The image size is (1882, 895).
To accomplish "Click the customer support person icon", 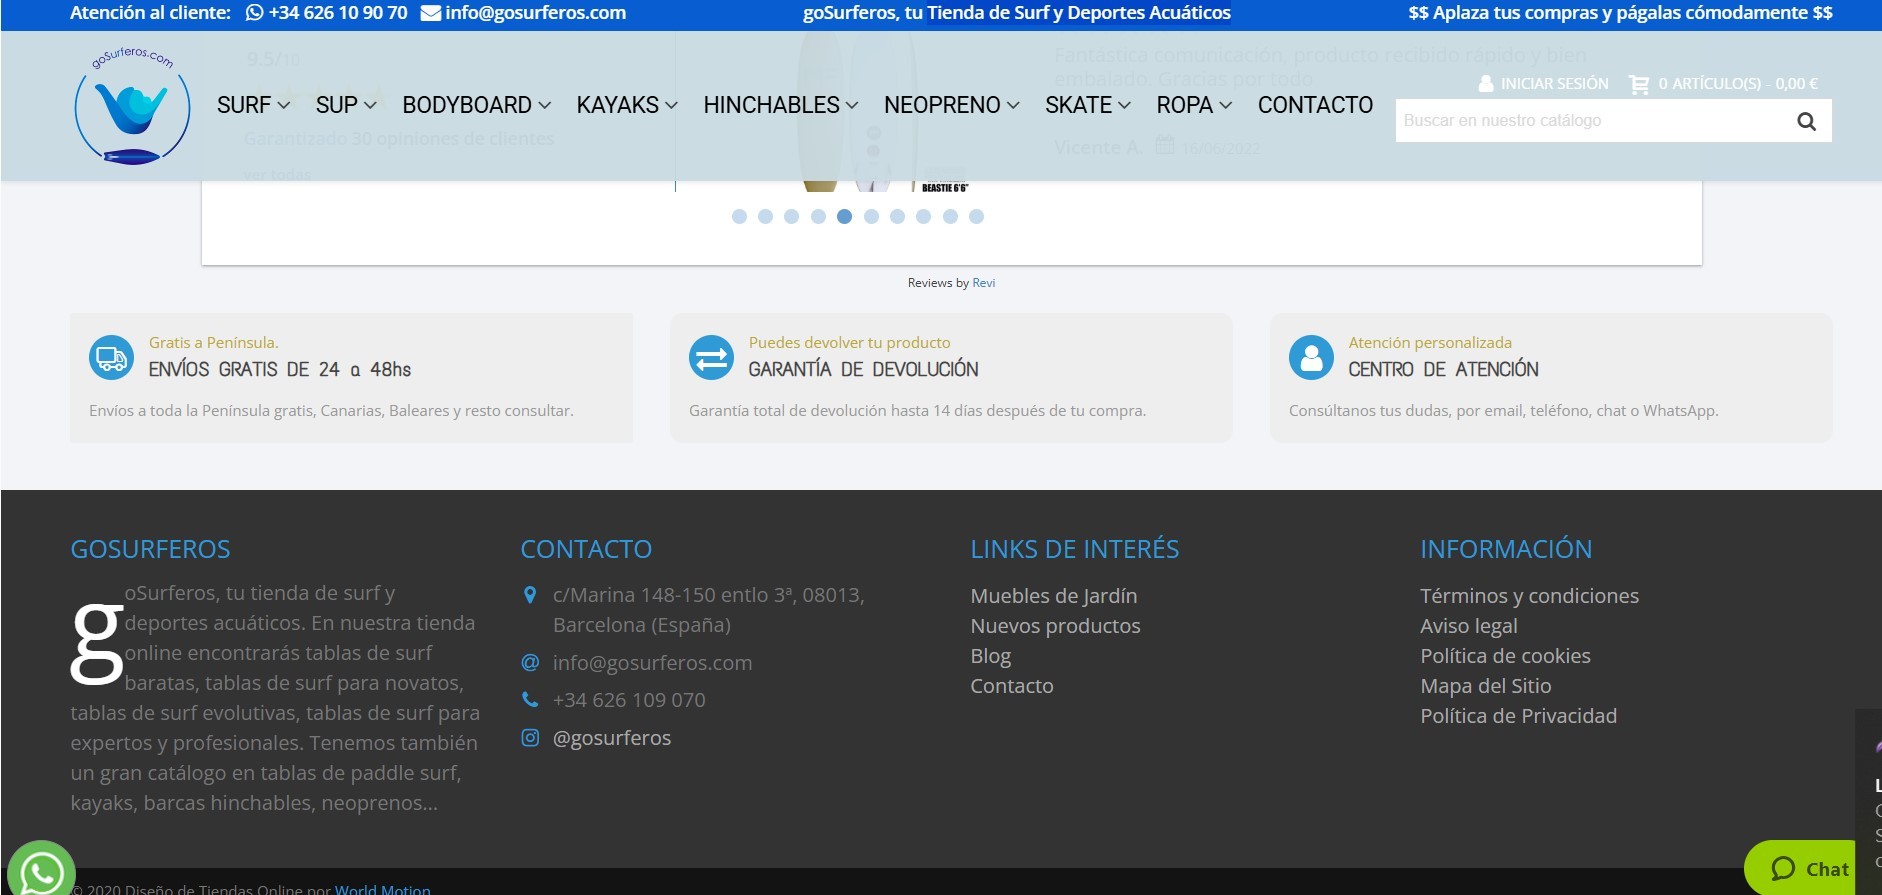I will (x=1311, y=357).
